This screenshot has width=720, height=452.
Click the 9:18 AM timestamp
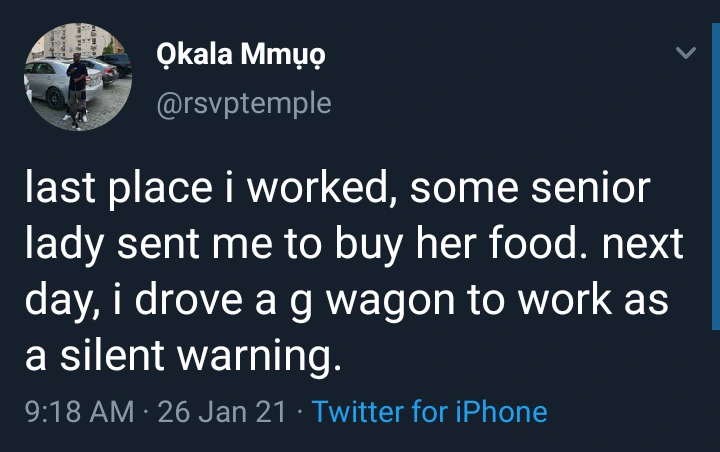point(79,412)
